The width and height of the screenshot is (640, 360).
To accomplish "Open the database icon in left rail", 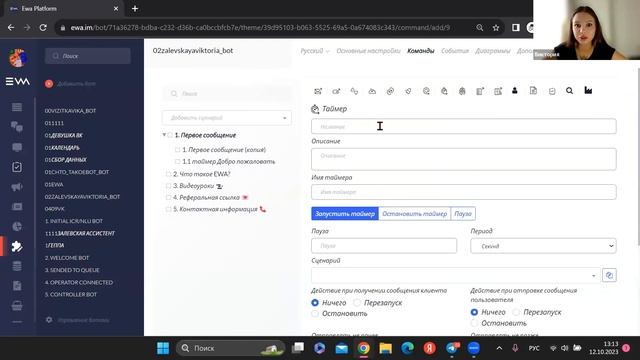I will tap(17, 266).
